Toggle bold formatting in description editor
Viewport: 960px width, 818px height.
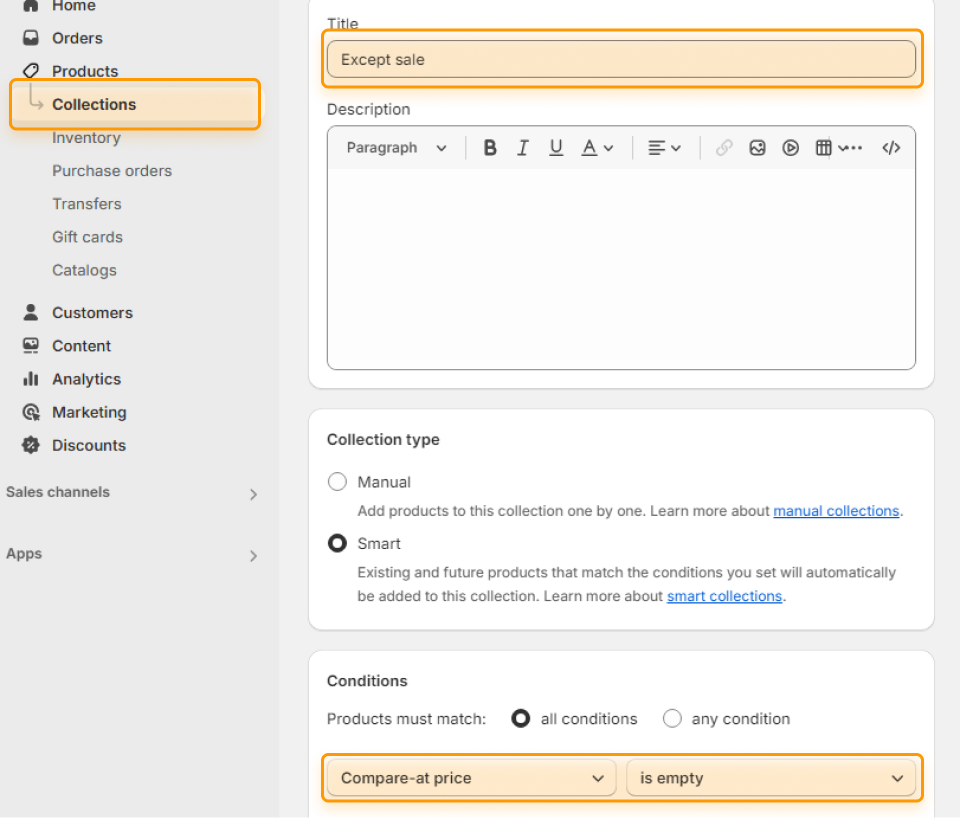pos(490,148)
